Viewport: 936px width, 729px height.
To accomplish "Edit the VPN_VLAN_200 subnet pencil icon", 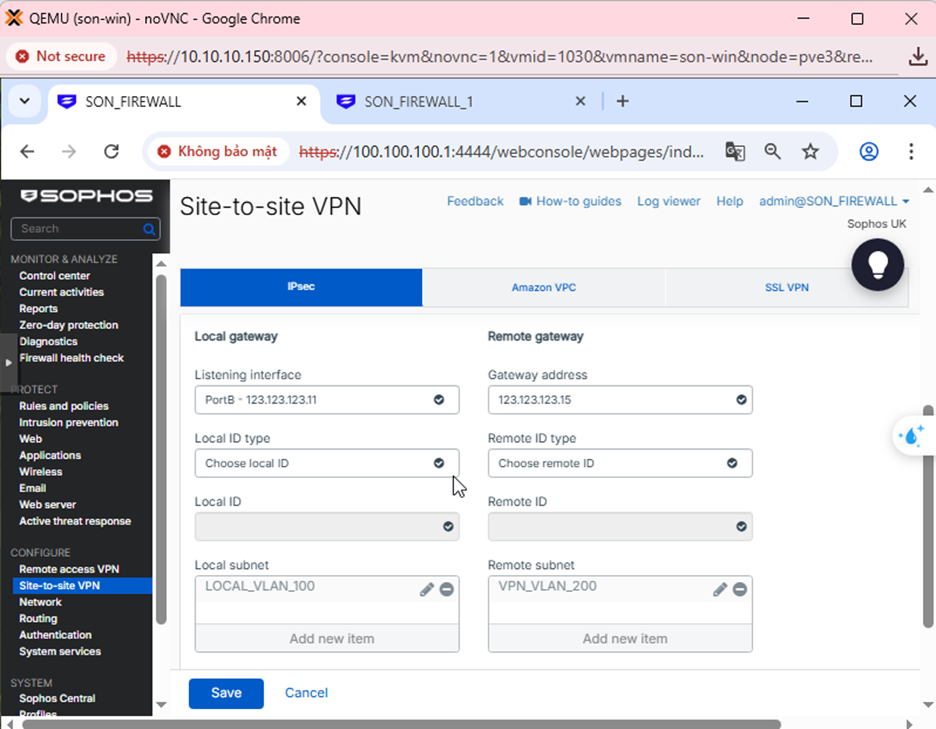I will 720,590.
